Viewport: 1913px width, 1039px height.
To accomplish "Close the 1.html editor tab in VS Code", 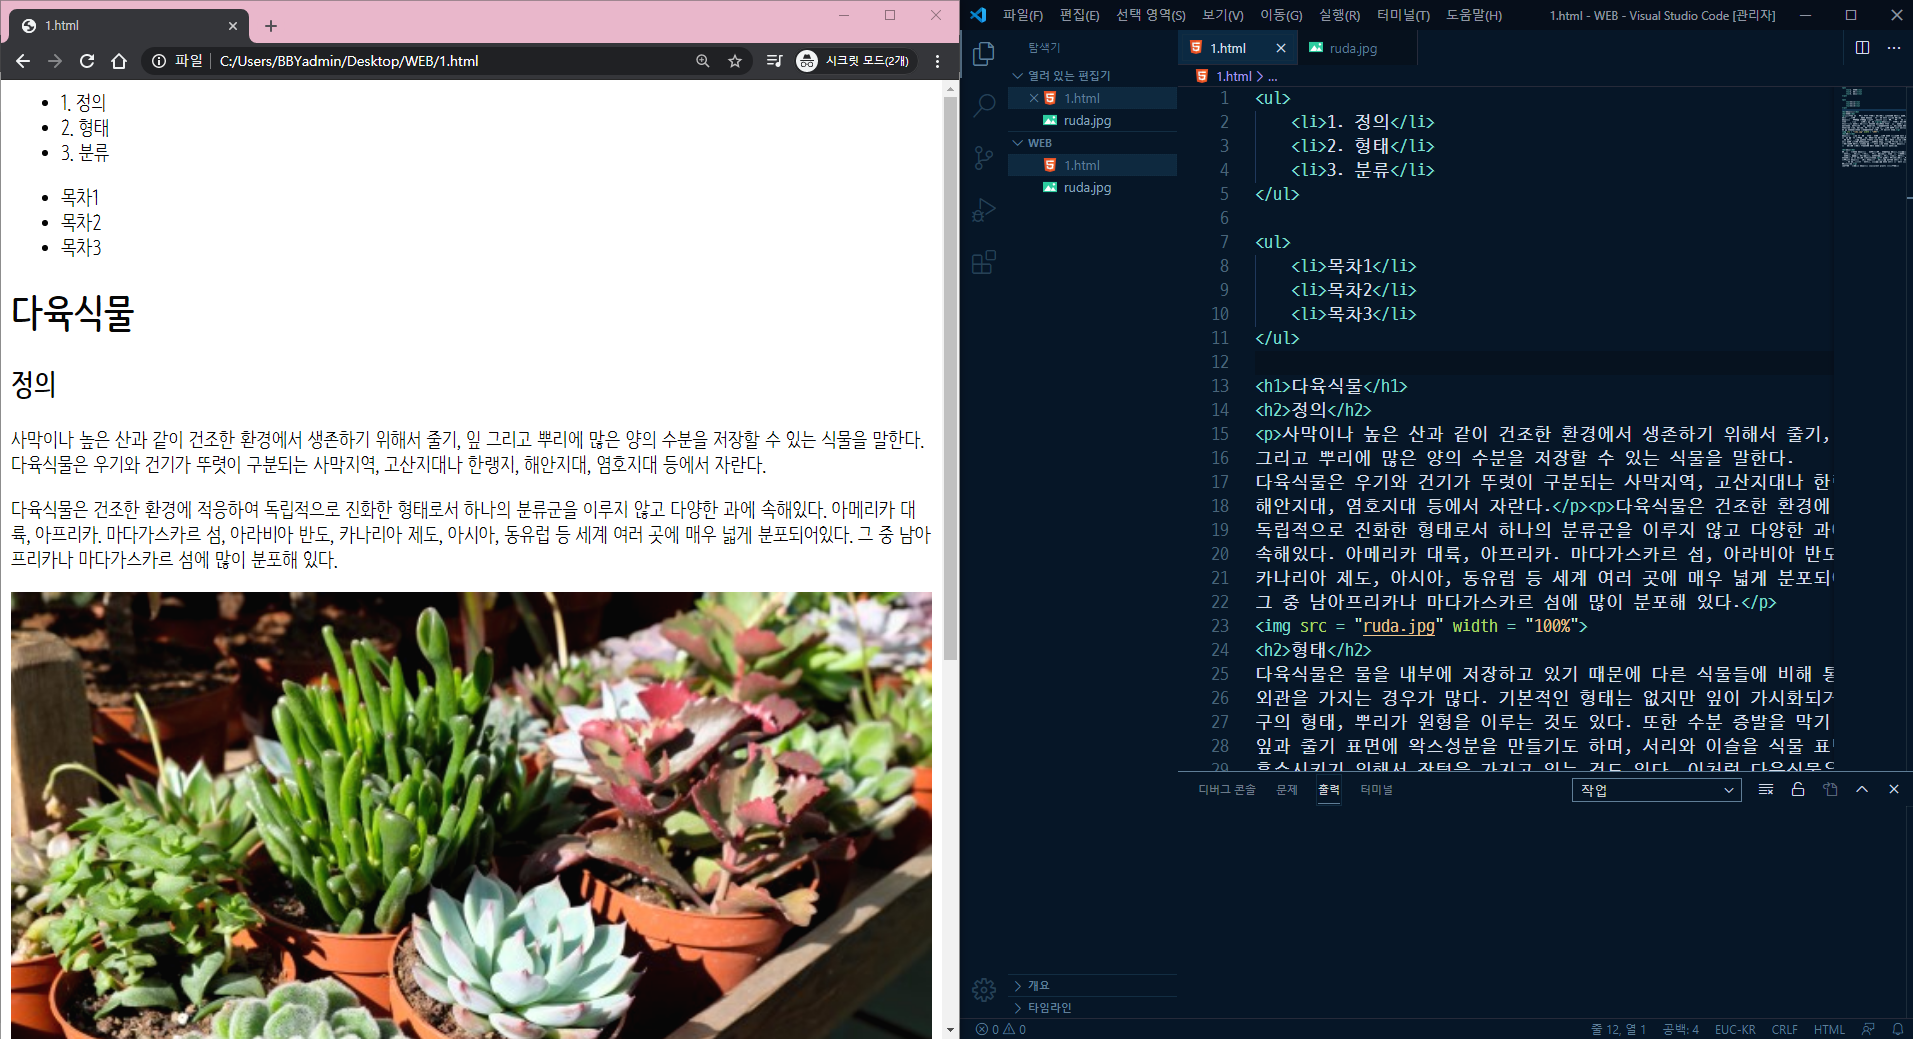I will (x=1281, y=48).
